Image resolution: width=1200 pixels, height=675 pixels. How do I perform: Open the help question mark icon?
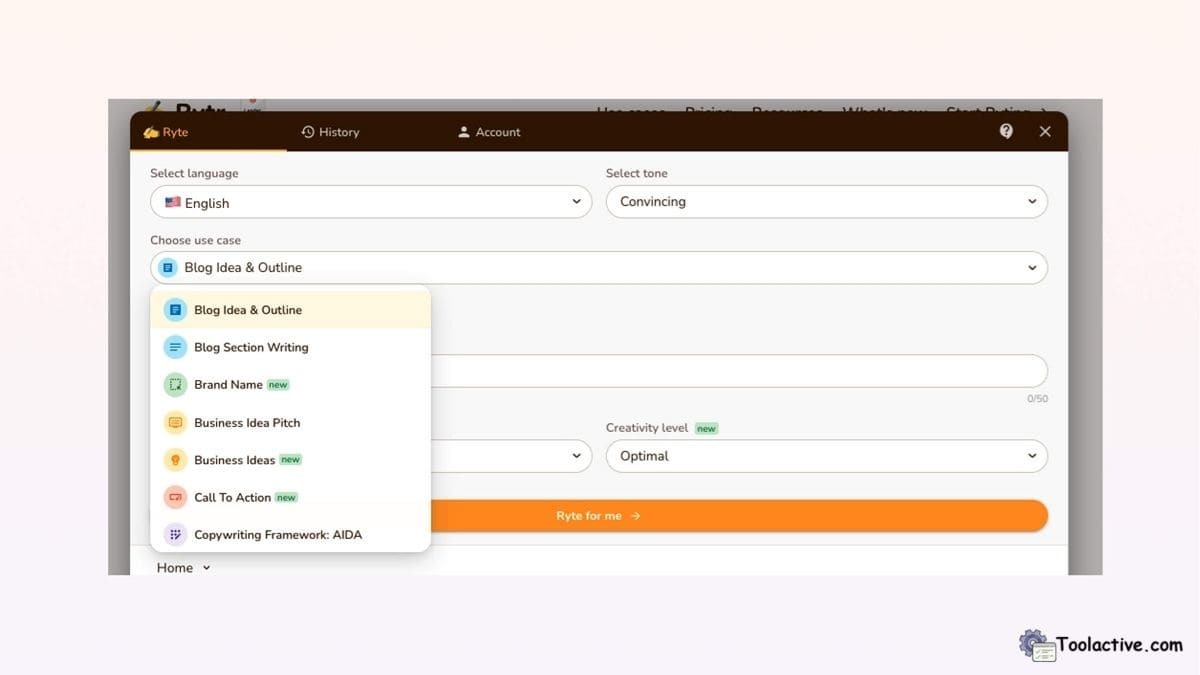1006,131
